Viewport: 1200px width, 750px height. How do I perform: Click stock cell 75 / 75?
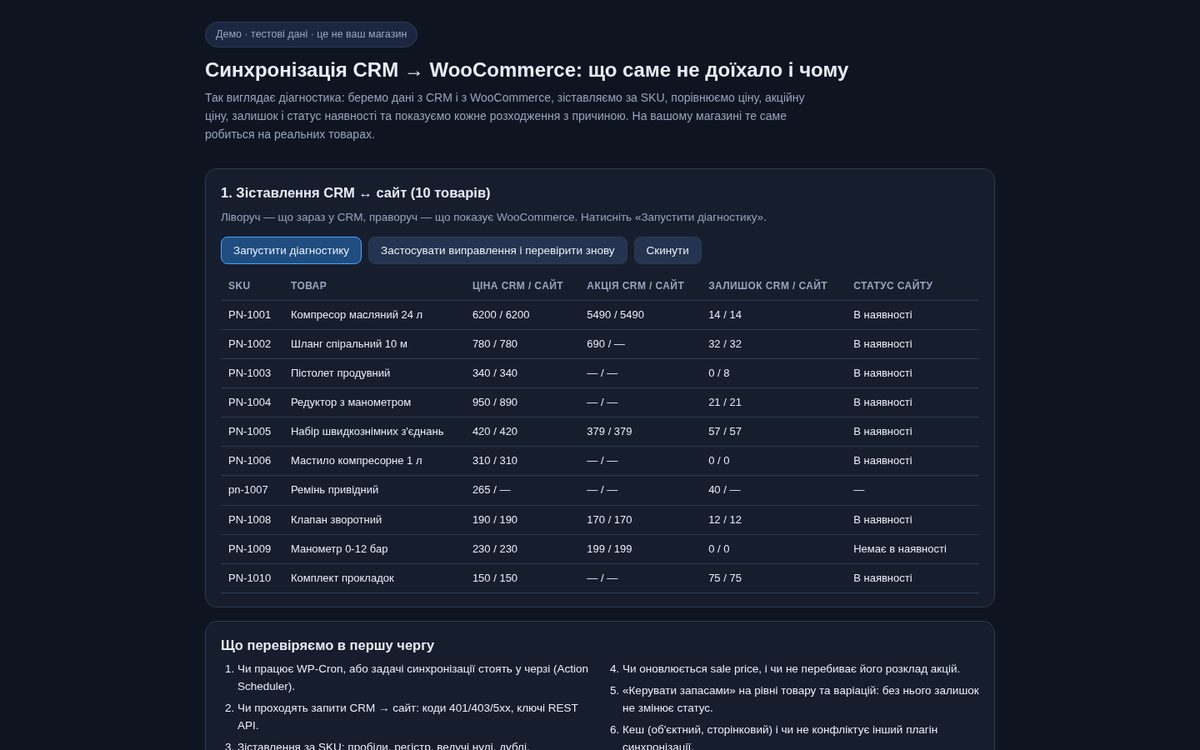pos(725,578)
